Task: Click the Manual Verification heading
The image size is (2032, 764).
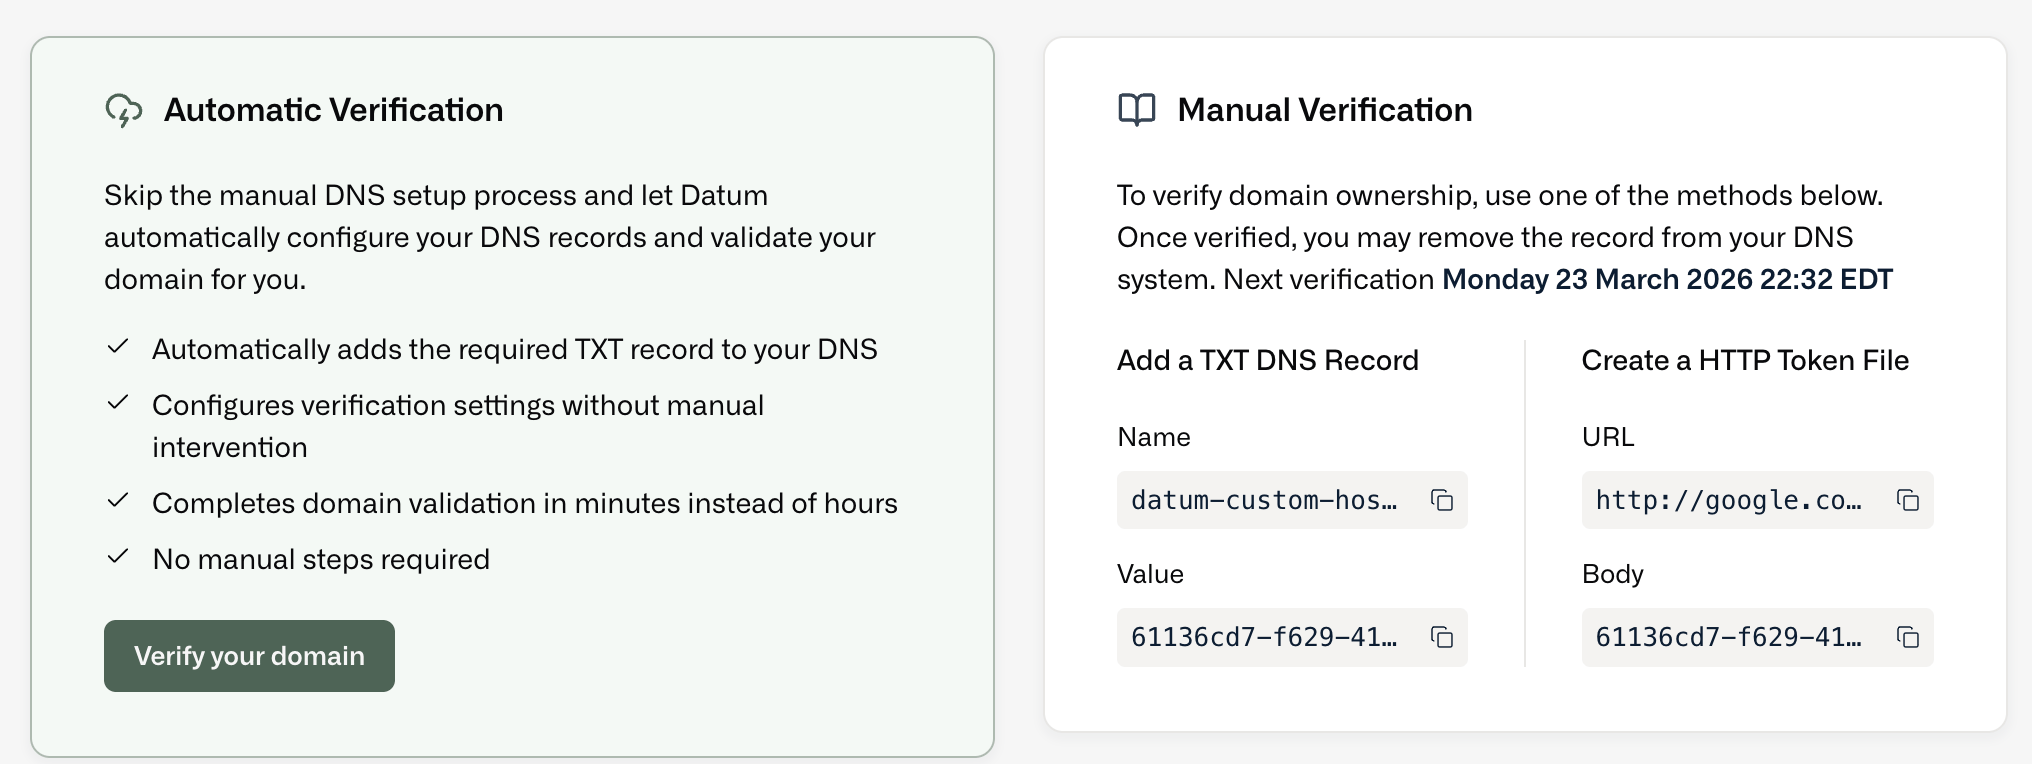Action: click(x=1325, y=110)
